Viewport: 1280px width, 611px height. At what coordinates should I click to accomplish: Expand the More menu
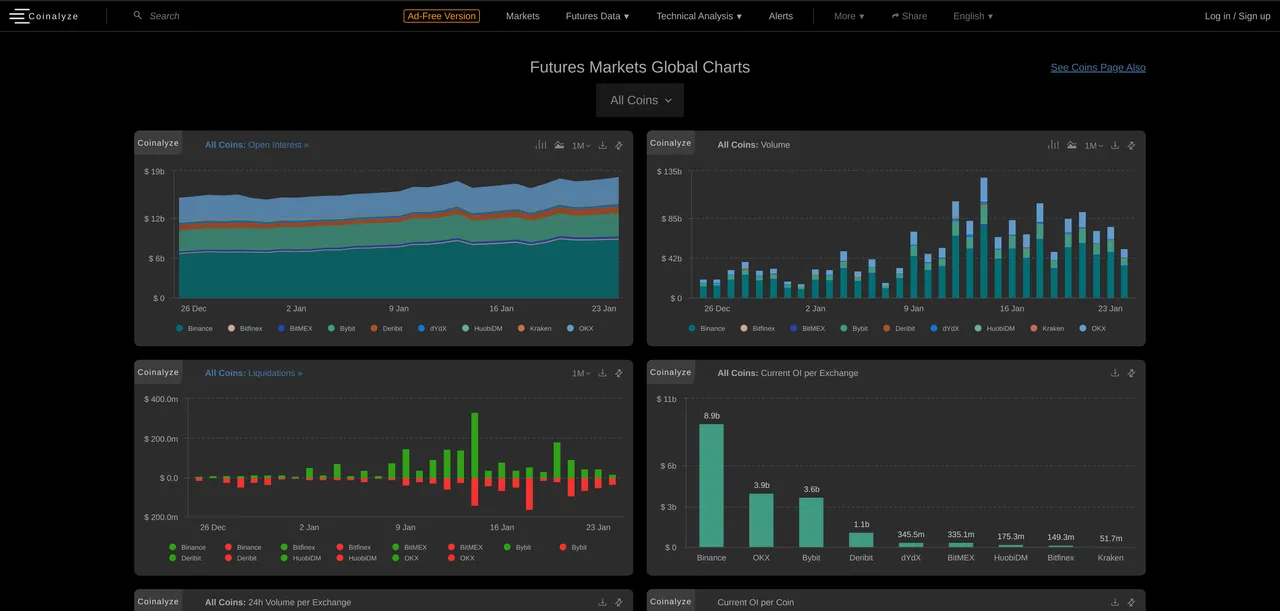(x=849, y=16)
